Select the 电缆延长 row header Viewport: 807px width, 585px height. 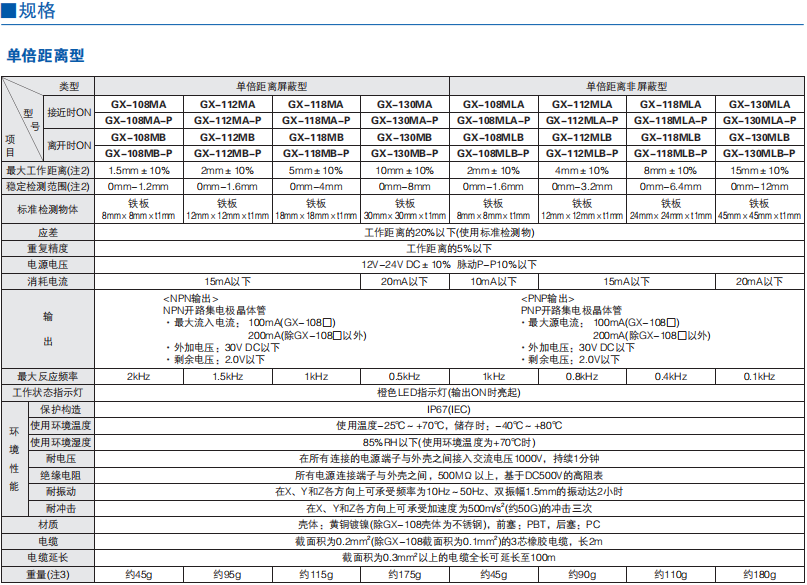click(48, 557)
